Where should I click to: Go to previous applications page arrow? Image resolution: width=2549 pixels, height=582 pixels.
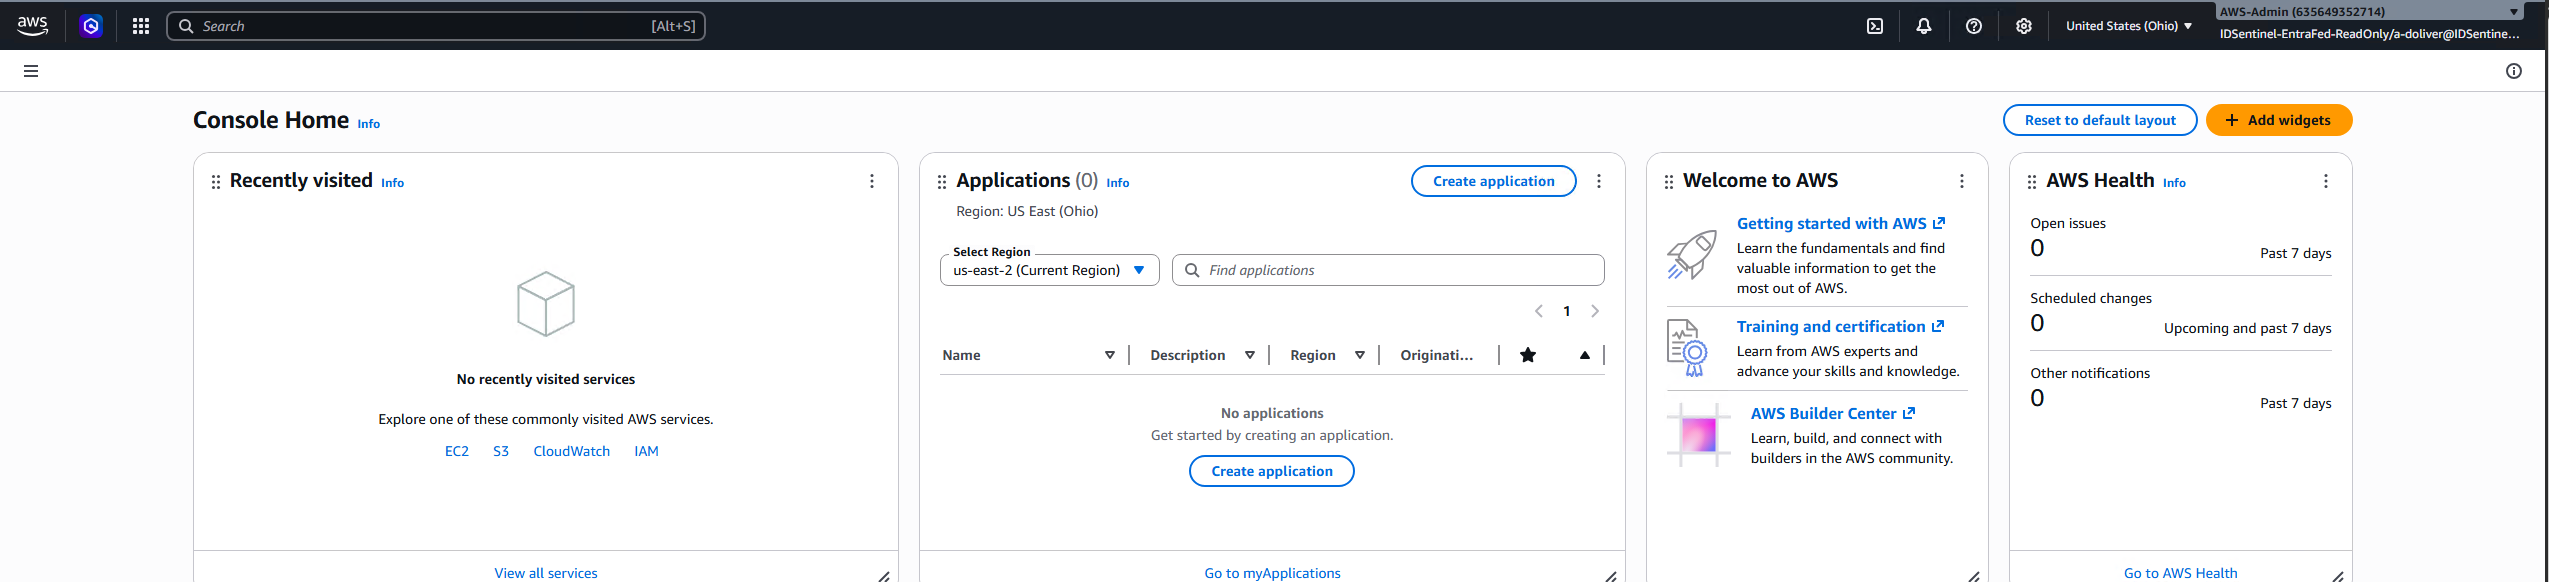click(x=1539, y=311)
